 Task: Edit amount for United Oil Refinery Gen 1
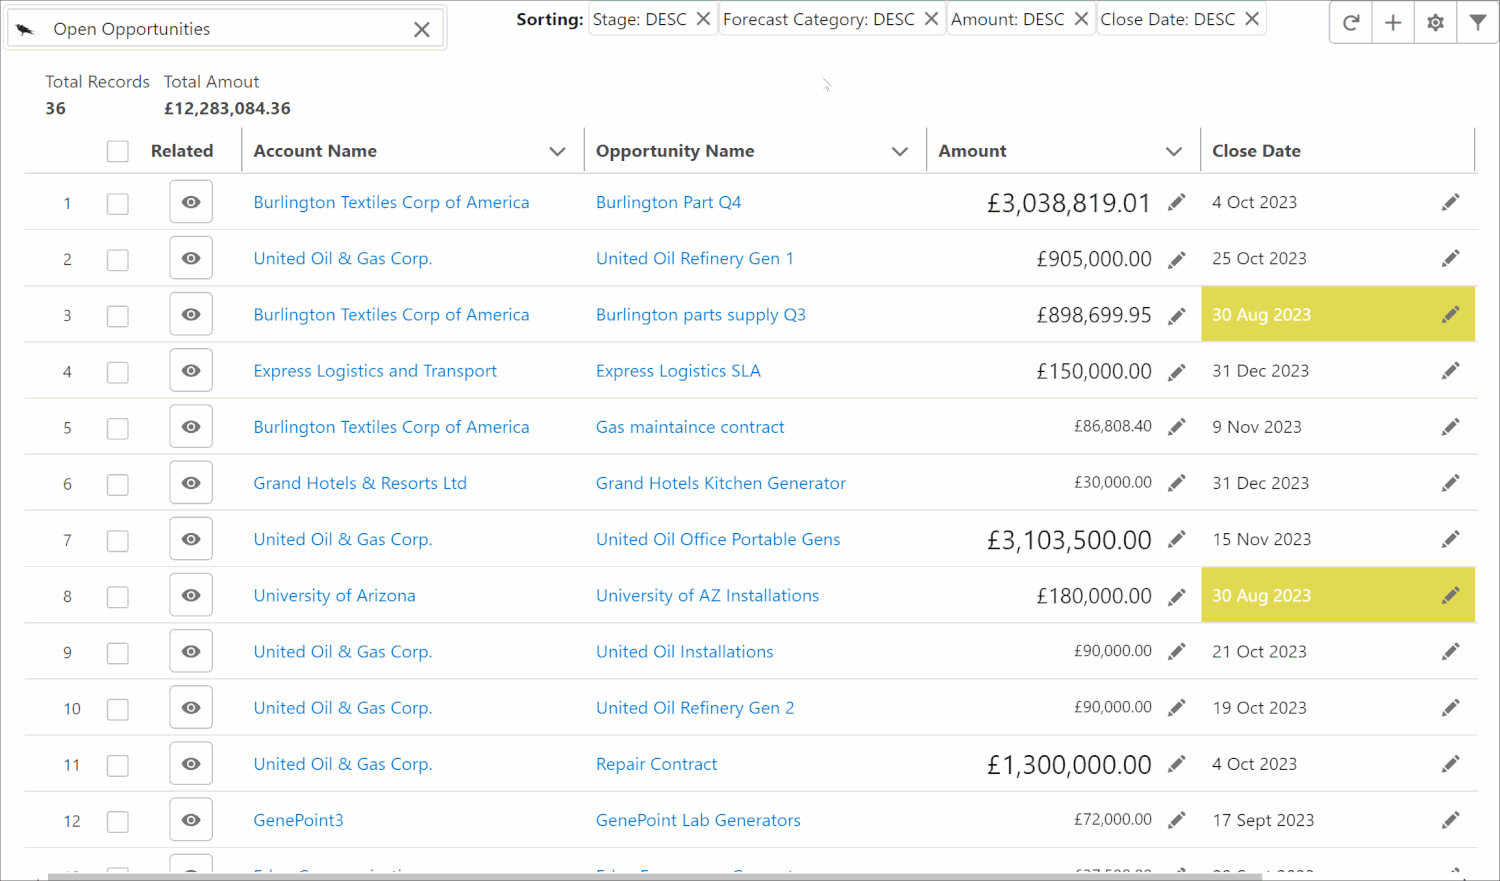tap(1177, 259)
